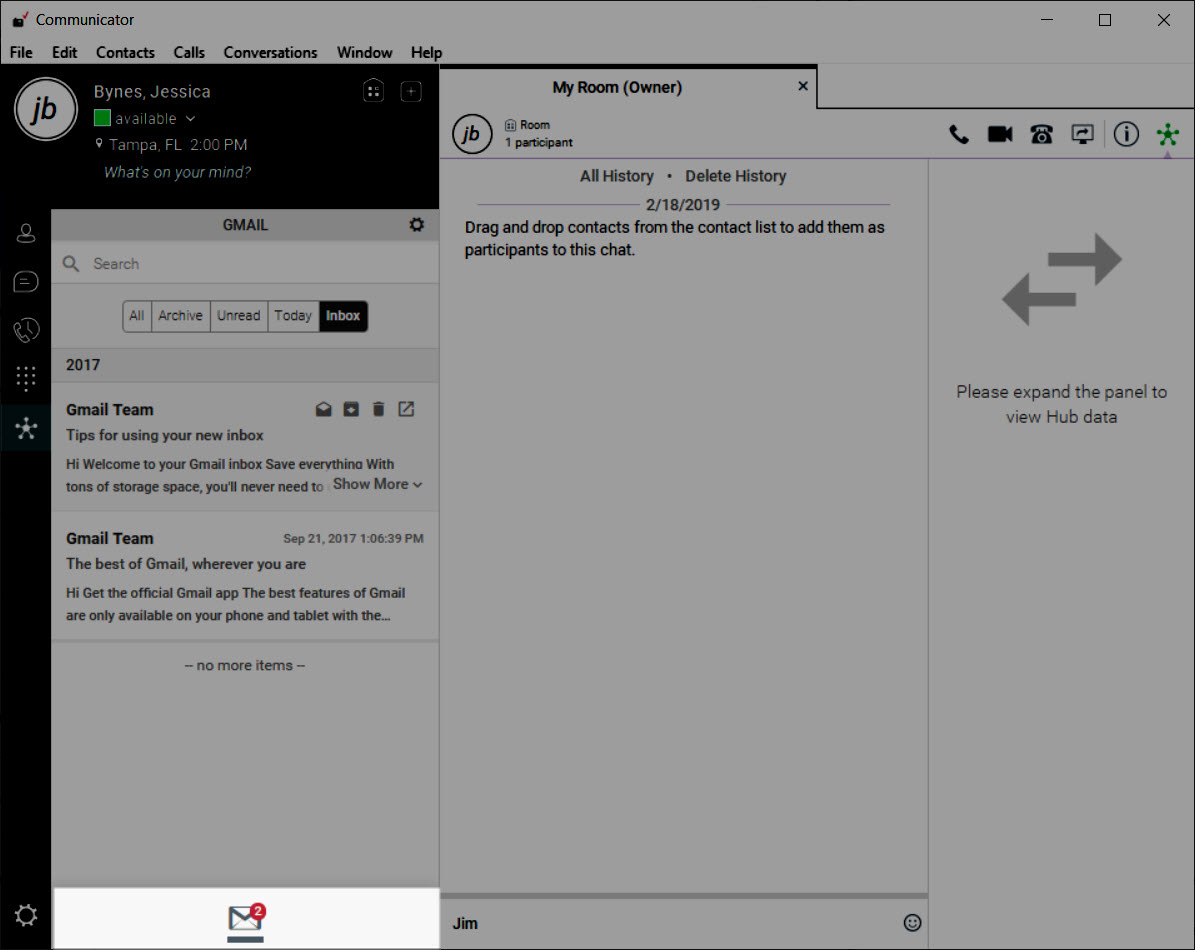Delete the Tips for using inbox email
Screen dimensions: 1195x950
tap(378, 409)
